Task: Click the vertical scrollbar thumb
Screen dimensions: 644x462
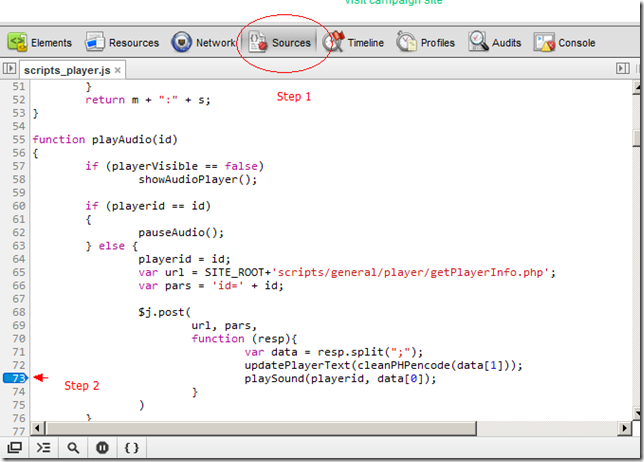Action: coord(637,138)
